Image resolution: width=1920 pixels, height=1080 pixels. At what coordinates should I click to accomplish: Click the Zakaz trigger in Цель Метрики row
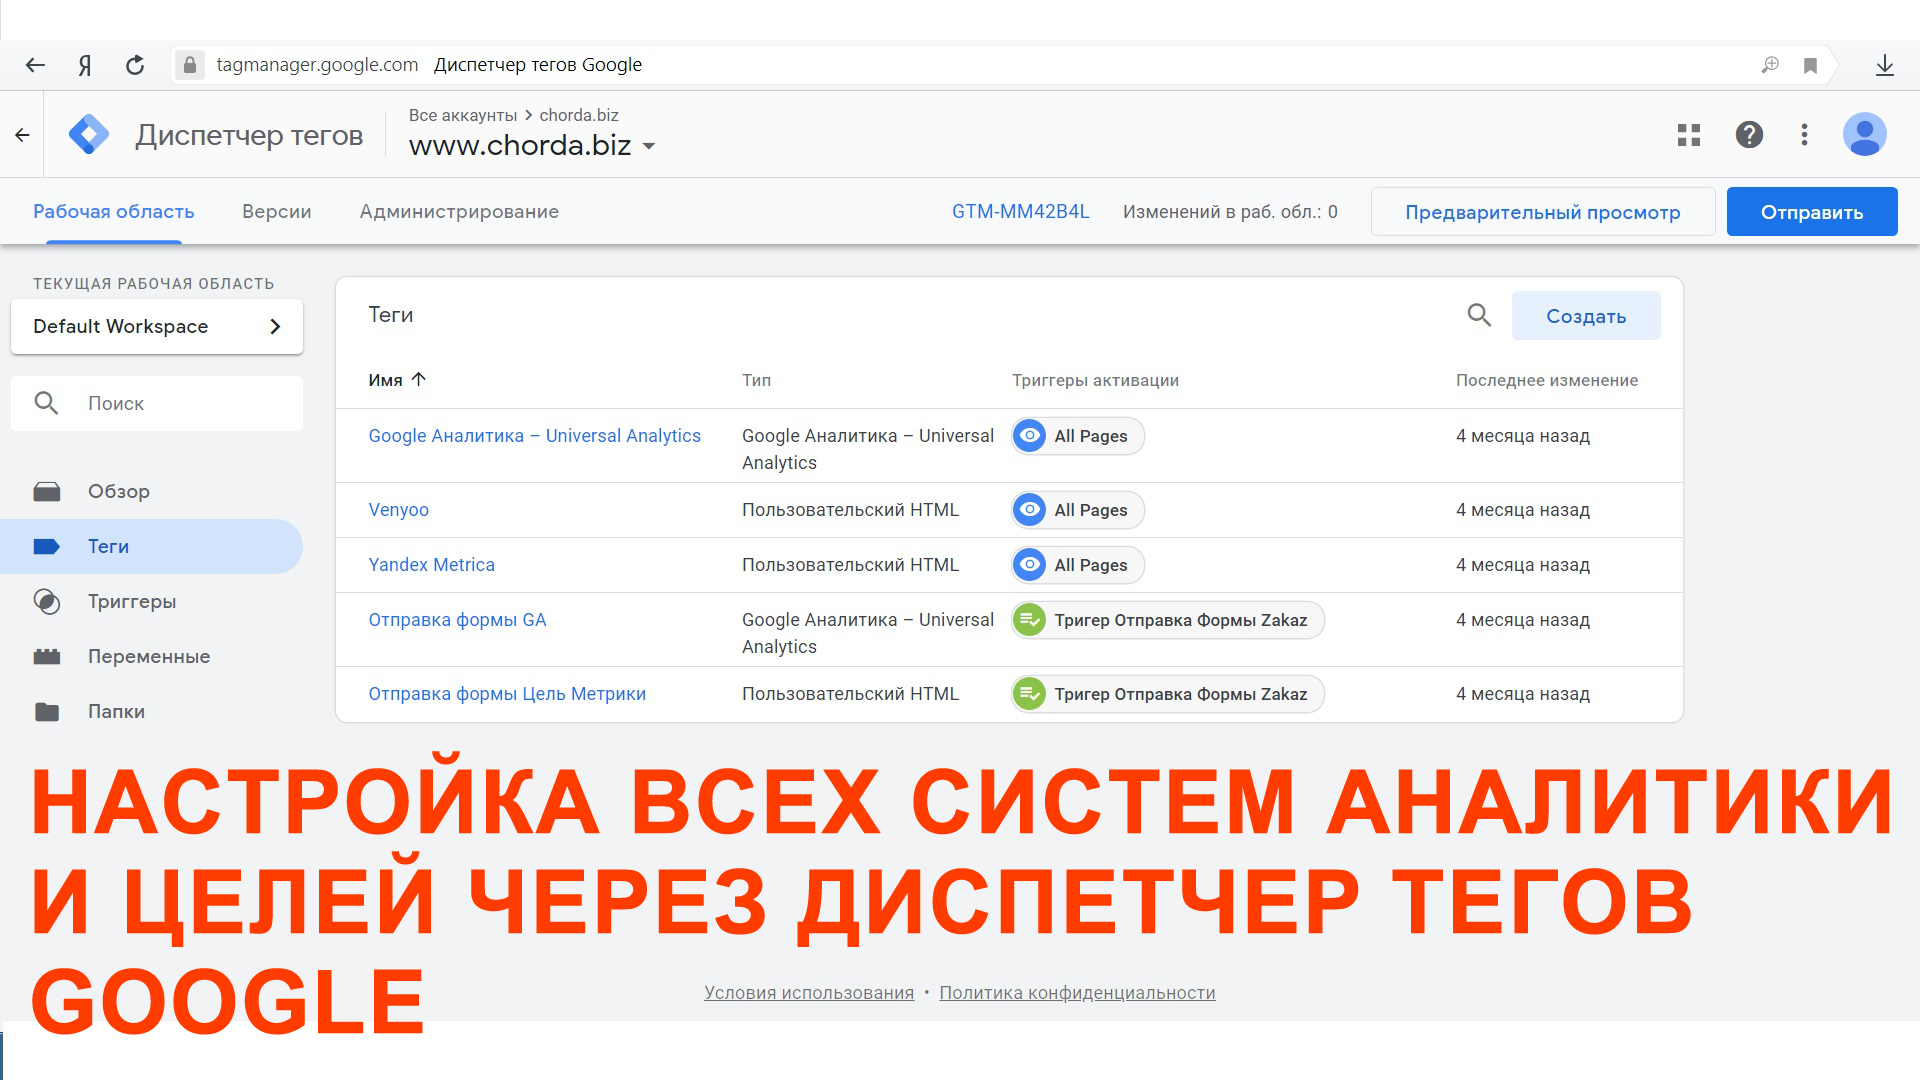(x=1168, y=694)
